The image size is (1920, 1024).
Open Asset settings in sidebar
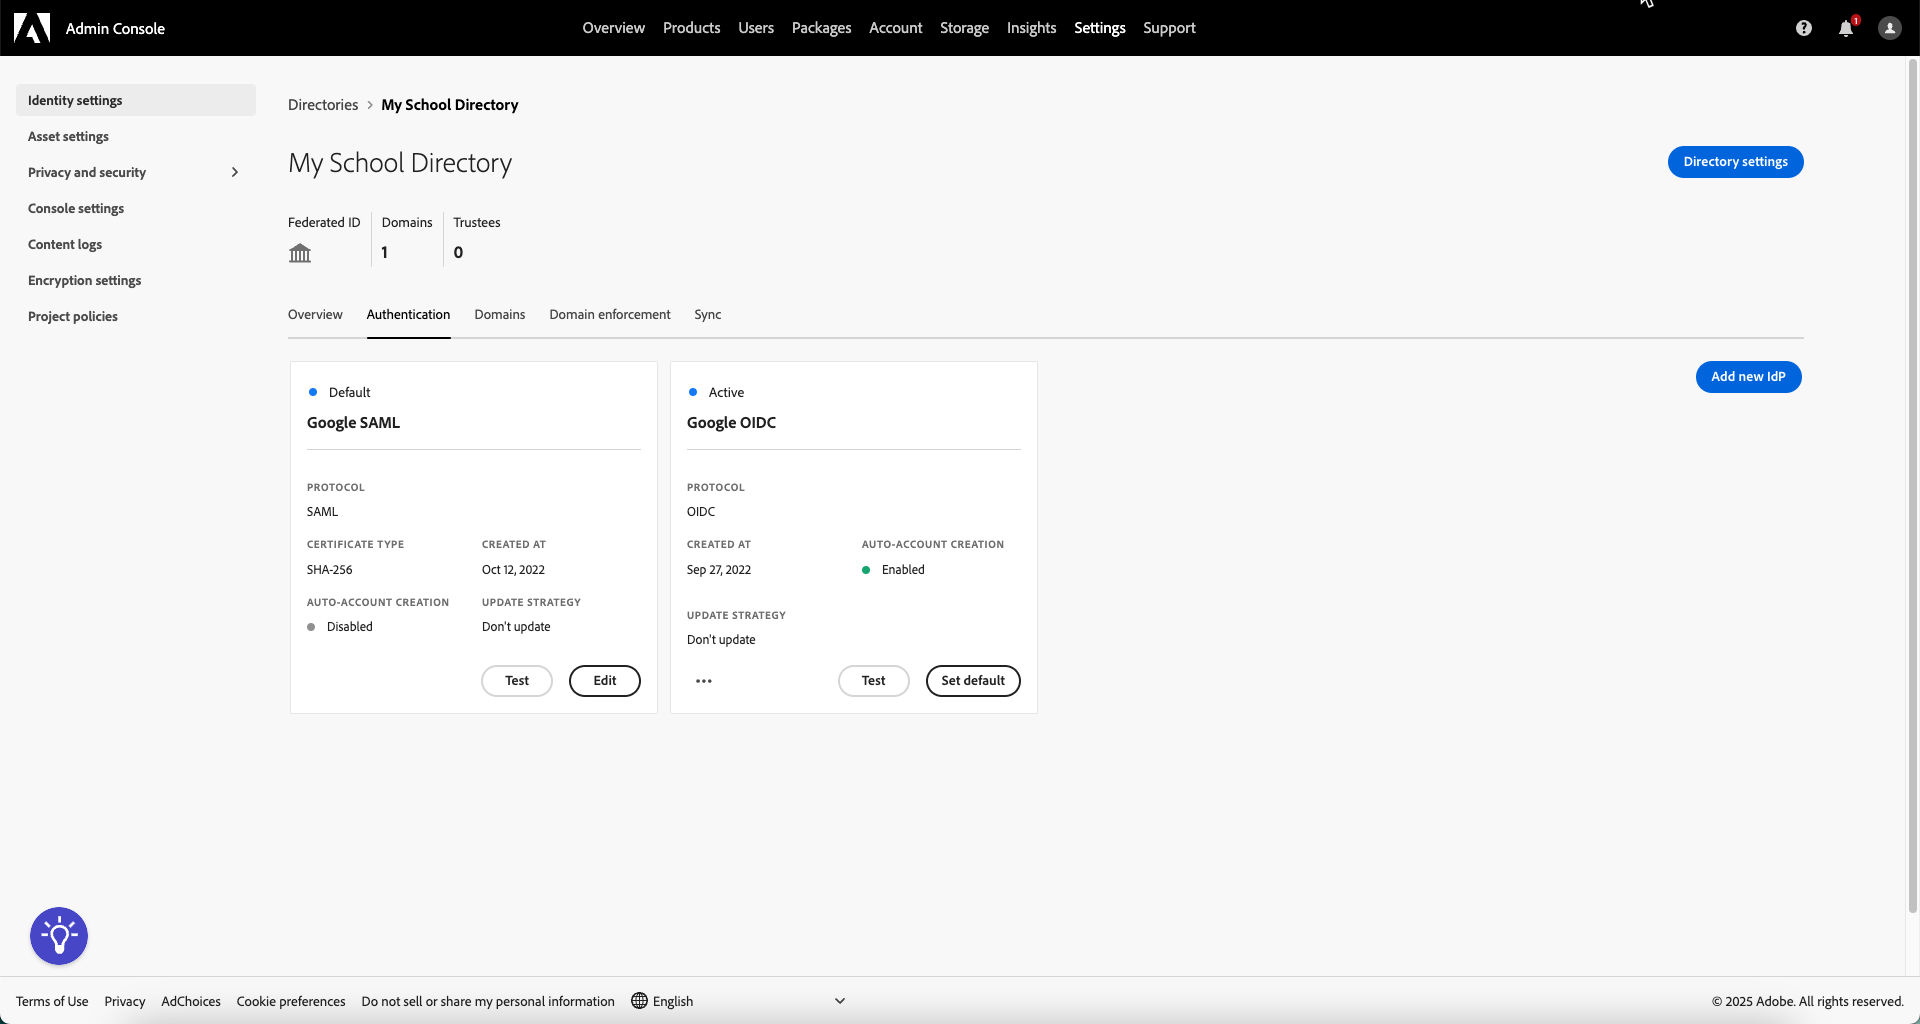pyautogui.click(x=136, y=136)
